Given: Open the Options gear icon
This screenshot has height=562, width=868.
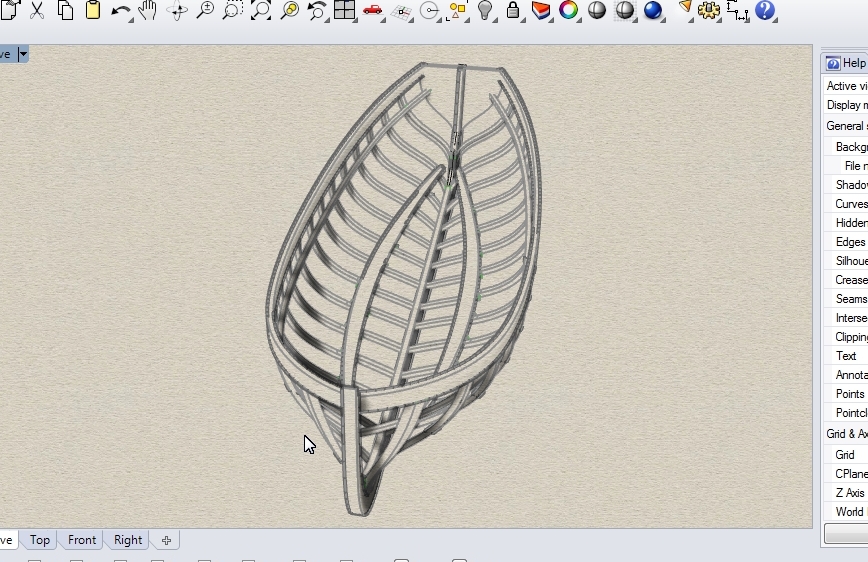Looking at the screenshot, I should coord(709,11).
